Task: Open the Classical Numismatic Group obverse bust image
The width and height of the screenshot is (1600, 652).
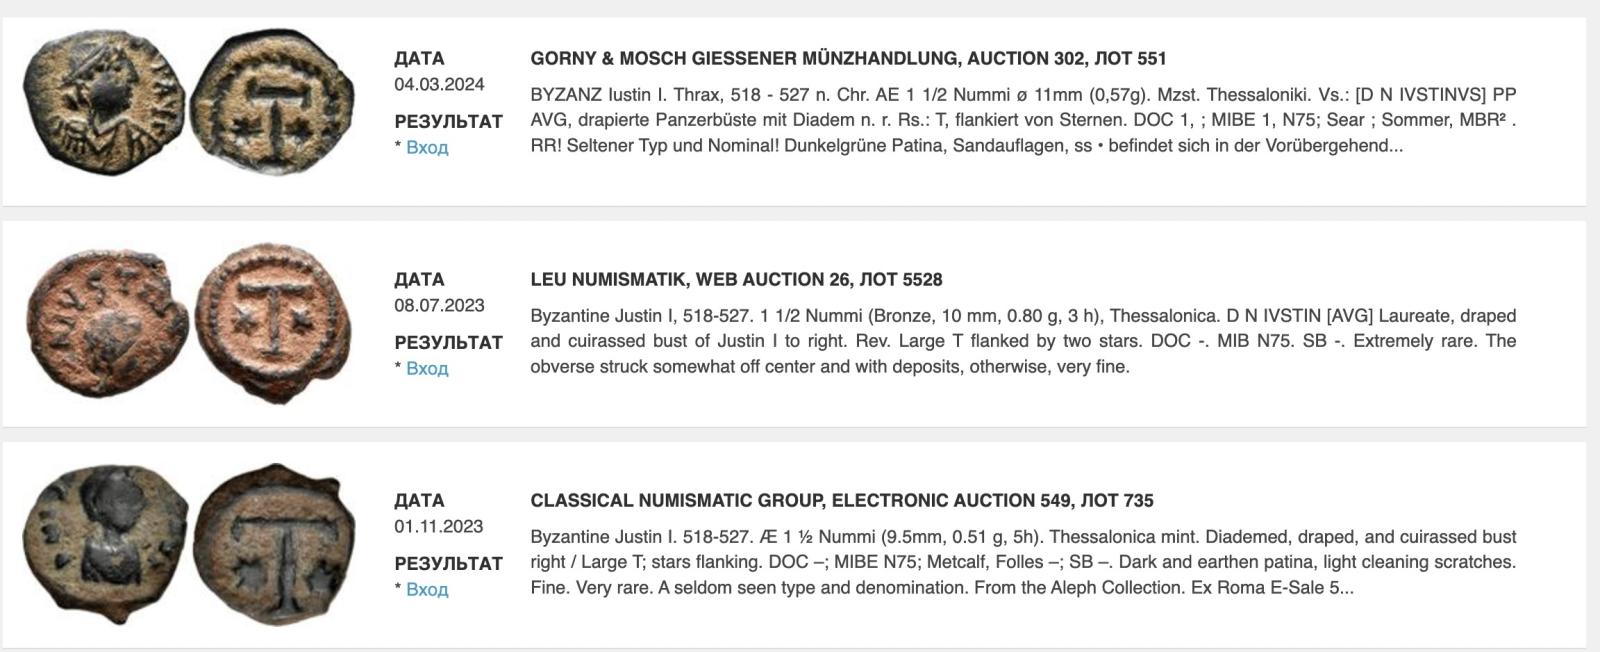Action: [105, 543]
